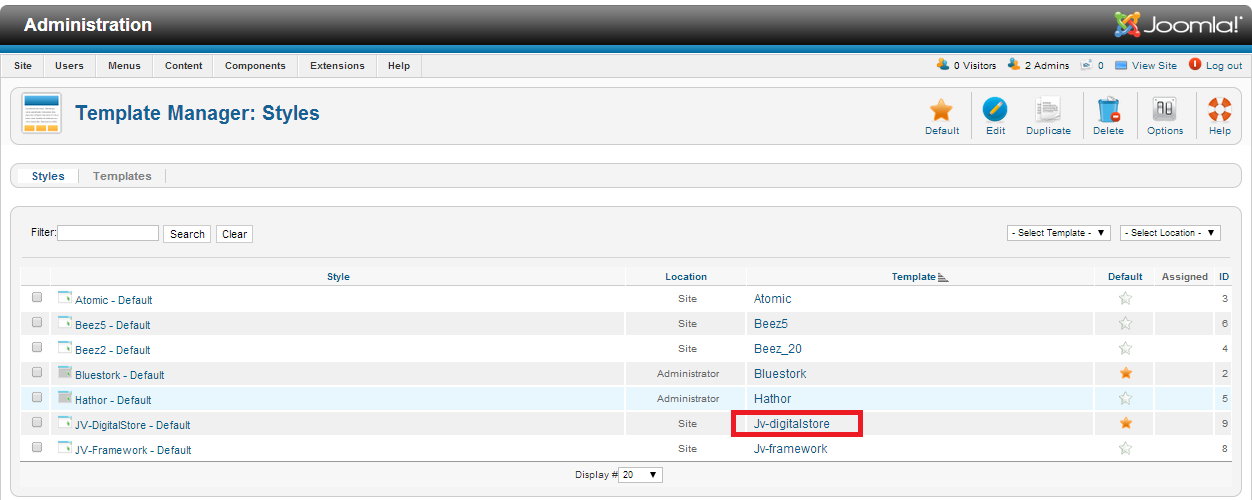
Task: Click the Template column sort arrow icon
Action: tap(943, 277)
